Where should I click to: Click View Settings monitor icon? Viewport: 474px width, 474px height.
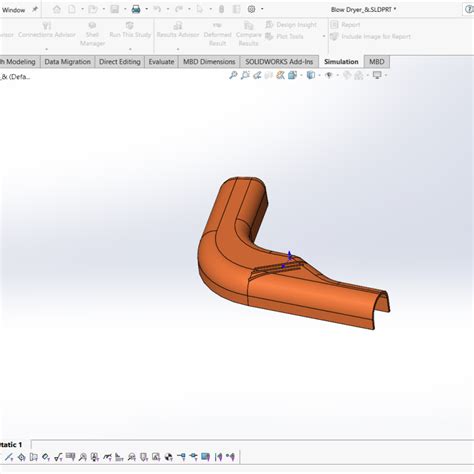point(377,75)
